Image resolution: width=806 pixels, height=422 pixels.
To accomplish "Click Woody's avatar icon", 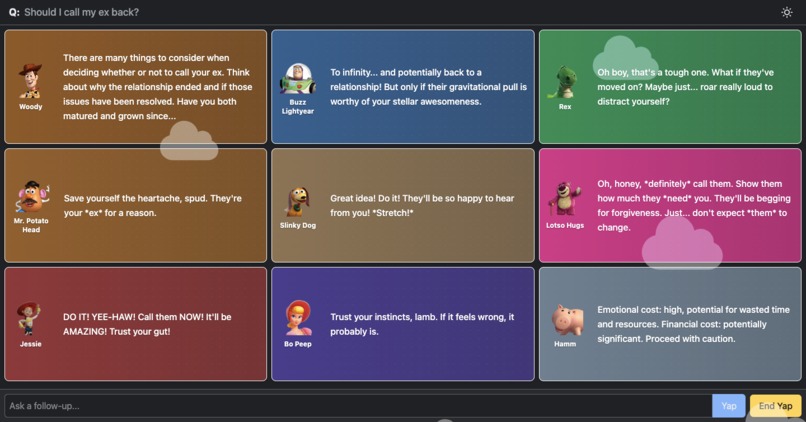I will 31,81.
